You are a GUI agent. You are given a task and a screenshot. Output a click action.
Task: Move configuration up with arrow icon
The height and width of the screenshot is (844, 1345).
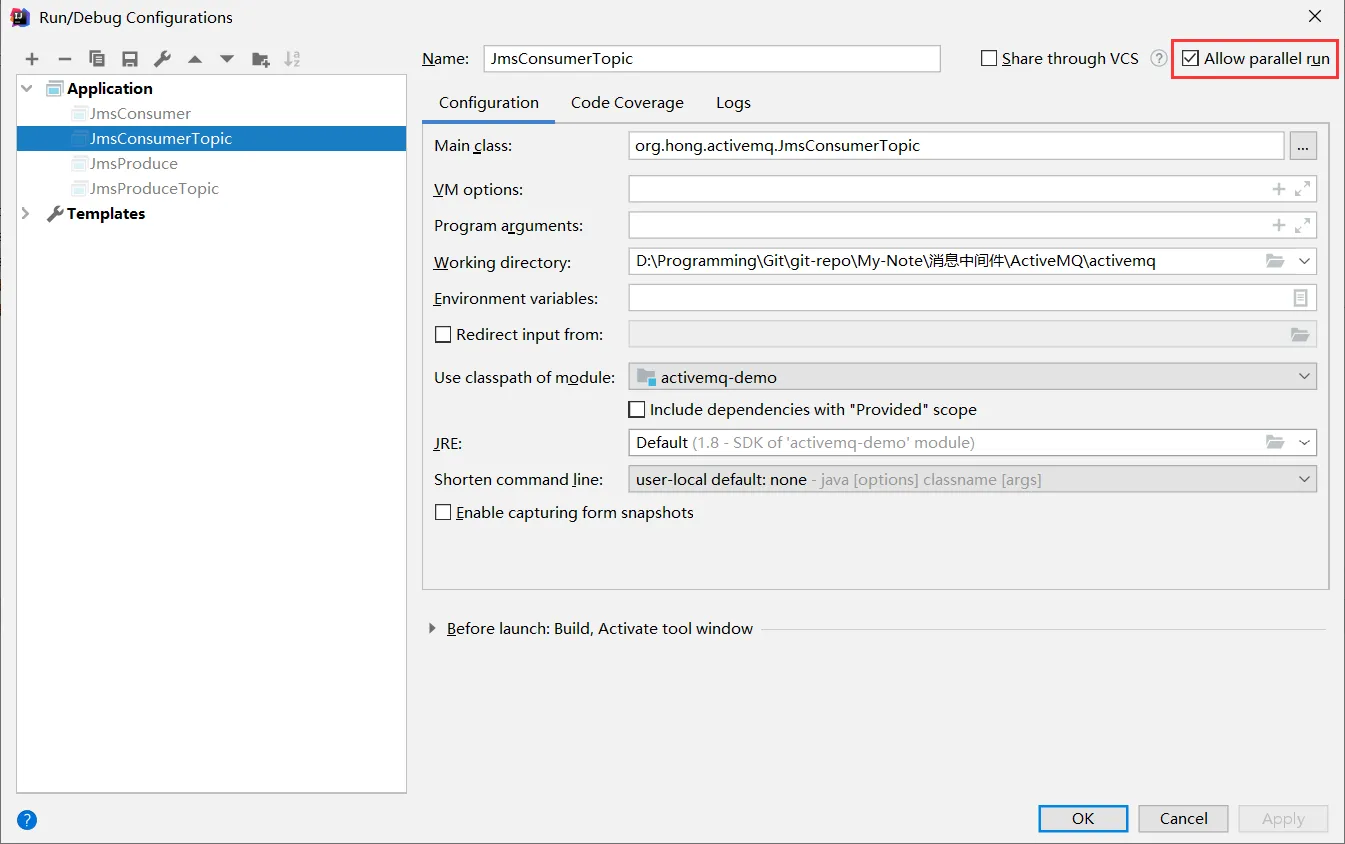pos(195,59)
